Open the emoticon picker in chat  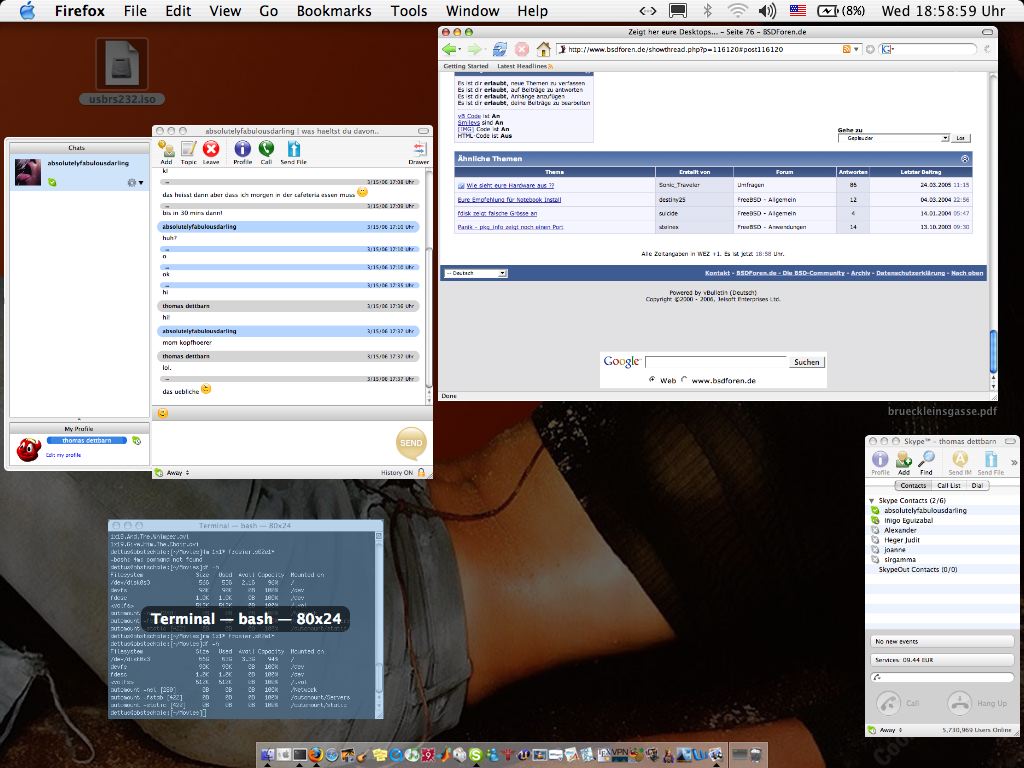pos(163,413)
